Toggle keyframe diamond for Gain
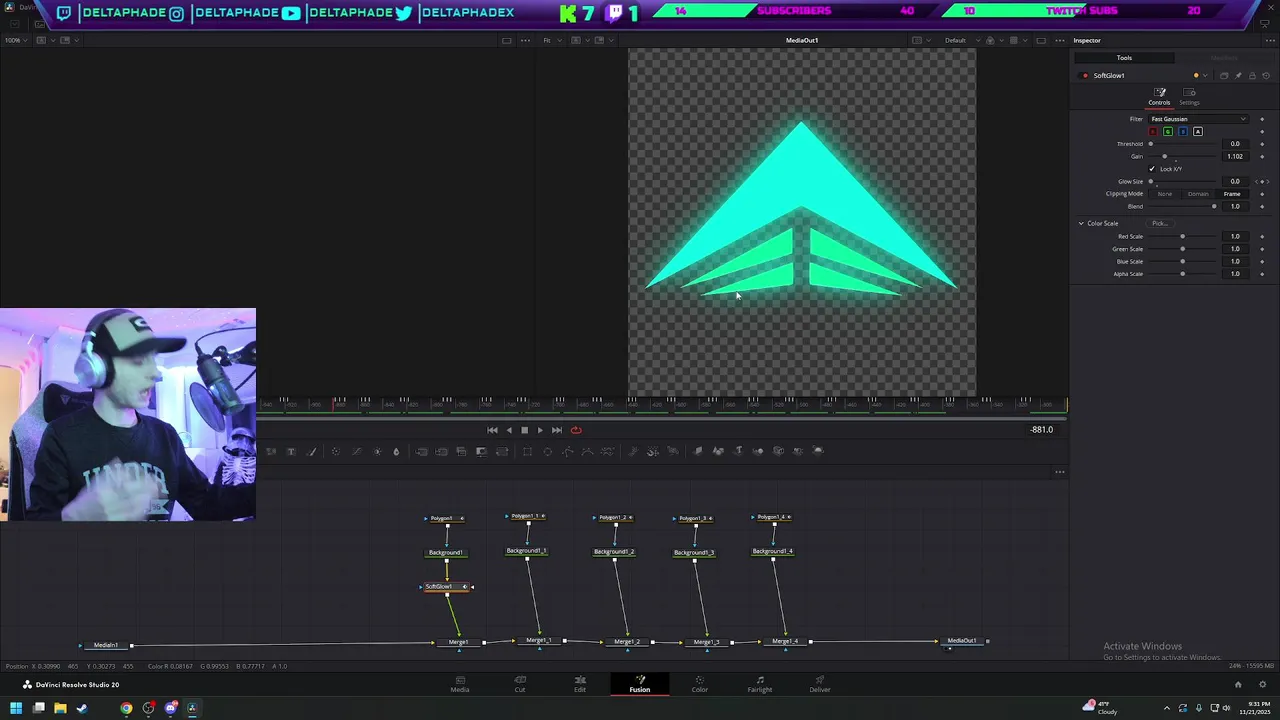Screen dimensions: 1280x720 click(x=1262, y=156)
